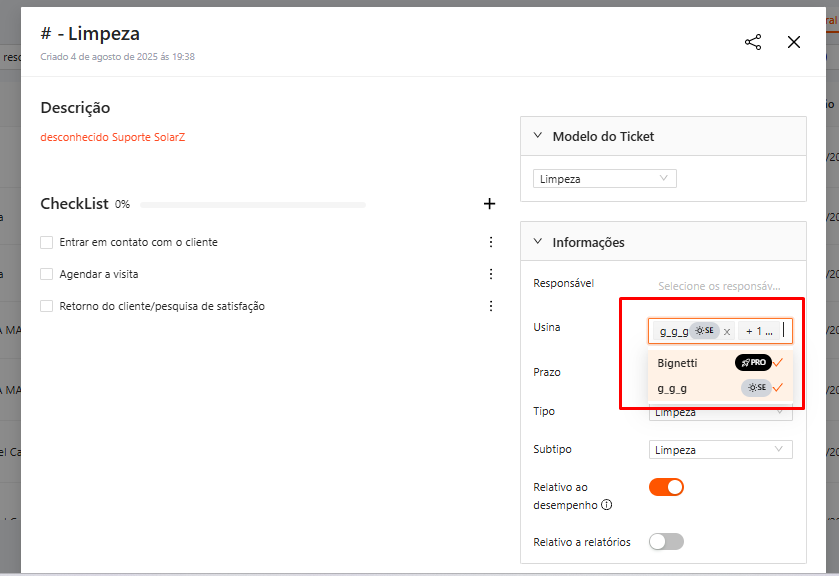The width and height of the screenshot is (839, 576).
Task: Close the Limpeza ticket dialog
Action: tap(794, 42)
